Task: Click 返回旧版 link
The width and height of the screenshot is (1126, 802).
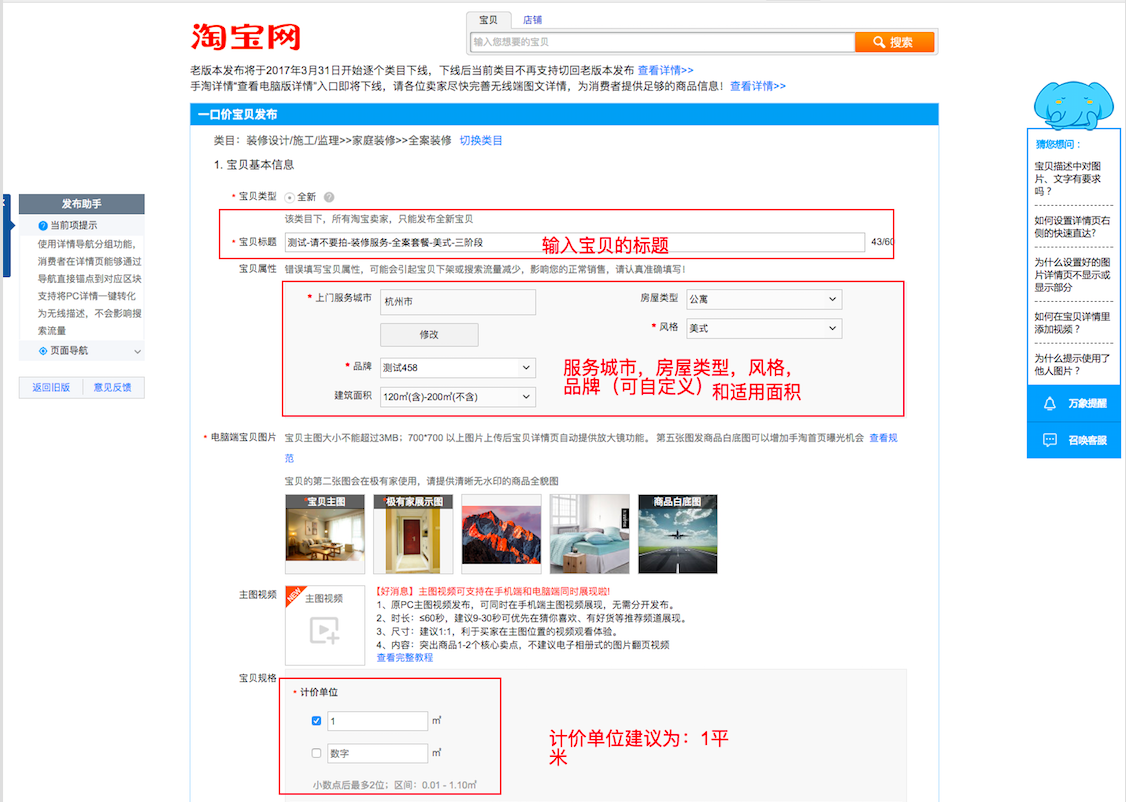Action: pos(51,388)
